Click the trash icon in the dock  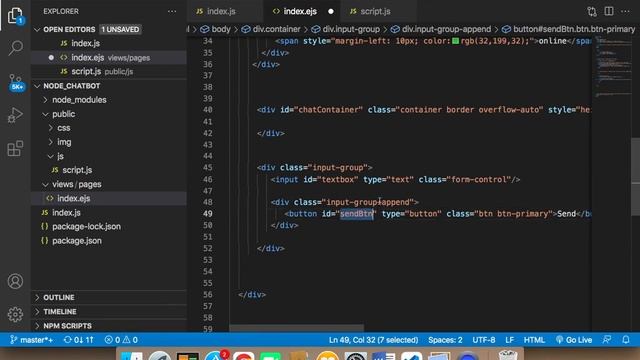point(507,354)
